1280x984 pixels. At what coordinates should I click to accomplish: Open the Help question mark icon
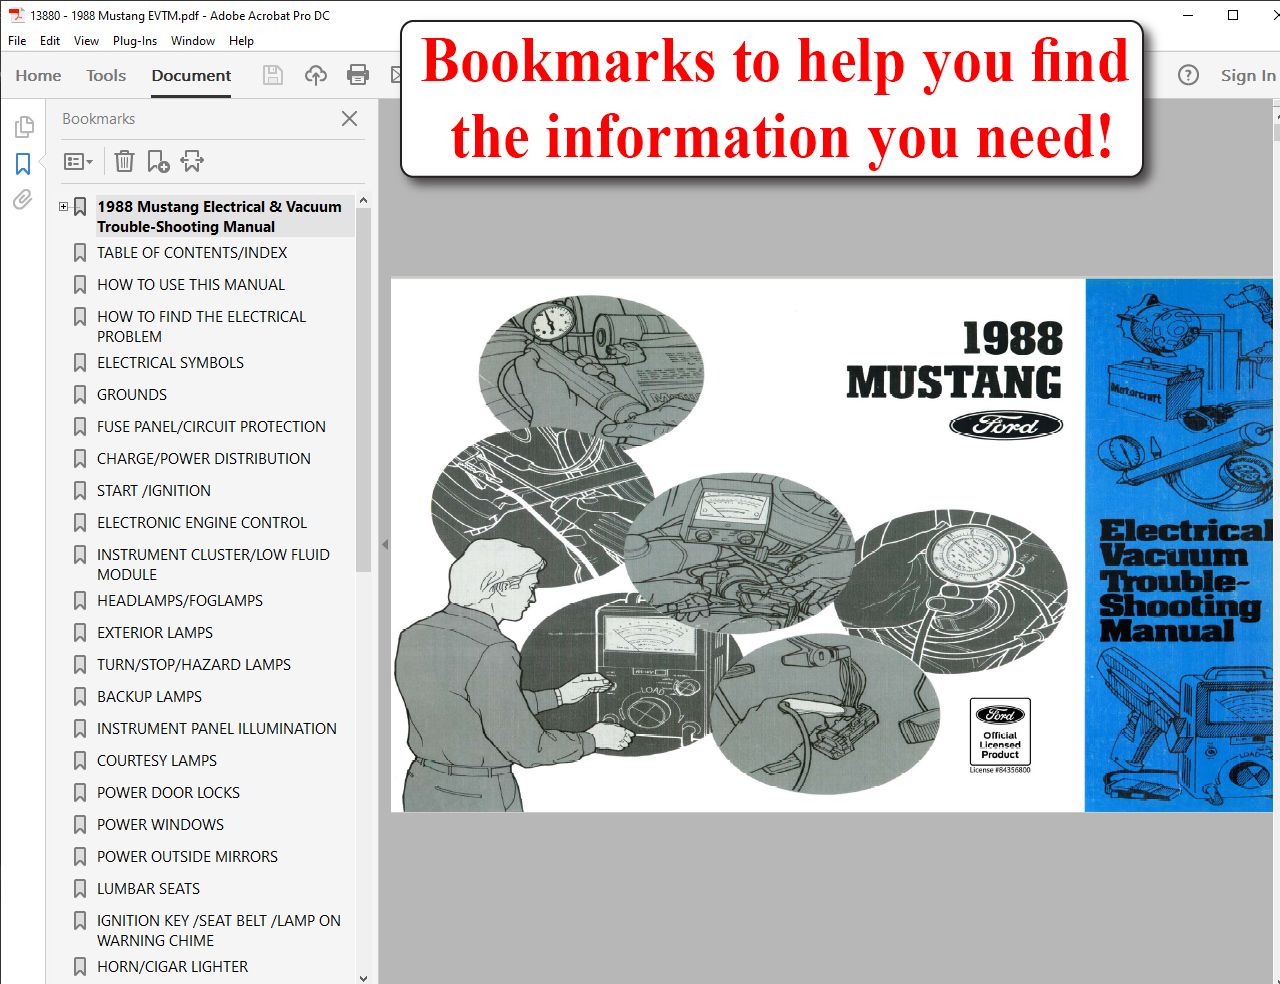point(1188,75)
